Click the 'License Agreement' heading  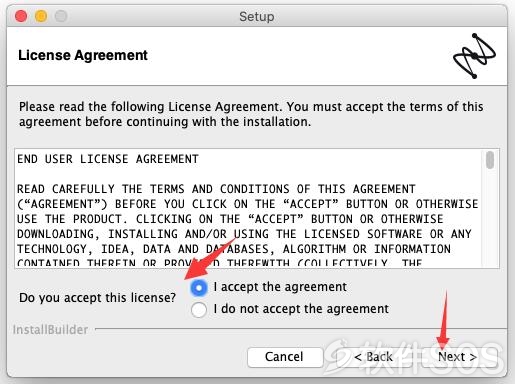pyautogui.click(x=83, y=55)
